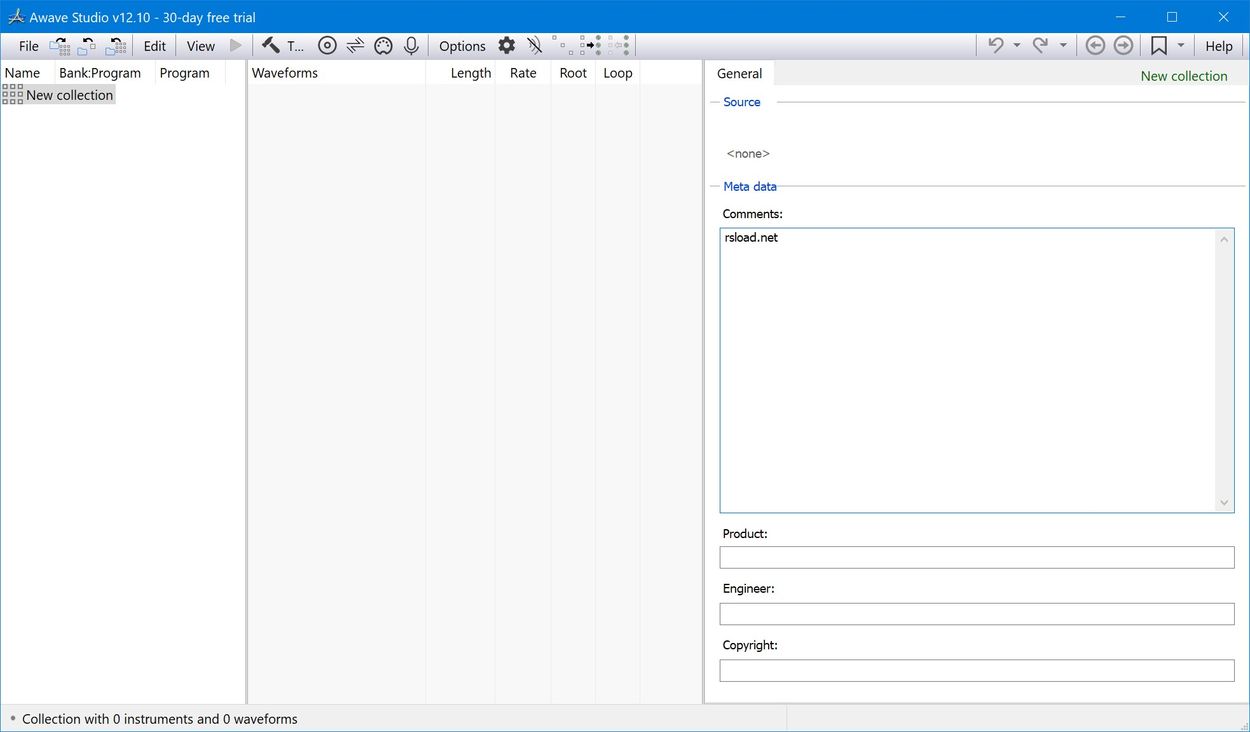The width and height of the screenshot is (1250, 732).
Task: Click the Name column header
Action: 27,73
